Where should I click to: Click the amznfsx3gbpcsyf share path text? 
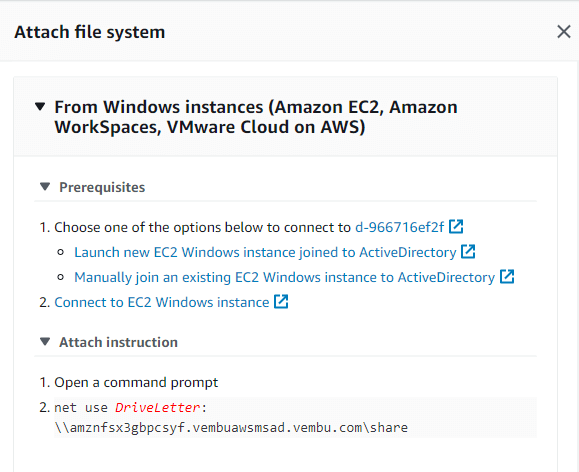[231, 428]
